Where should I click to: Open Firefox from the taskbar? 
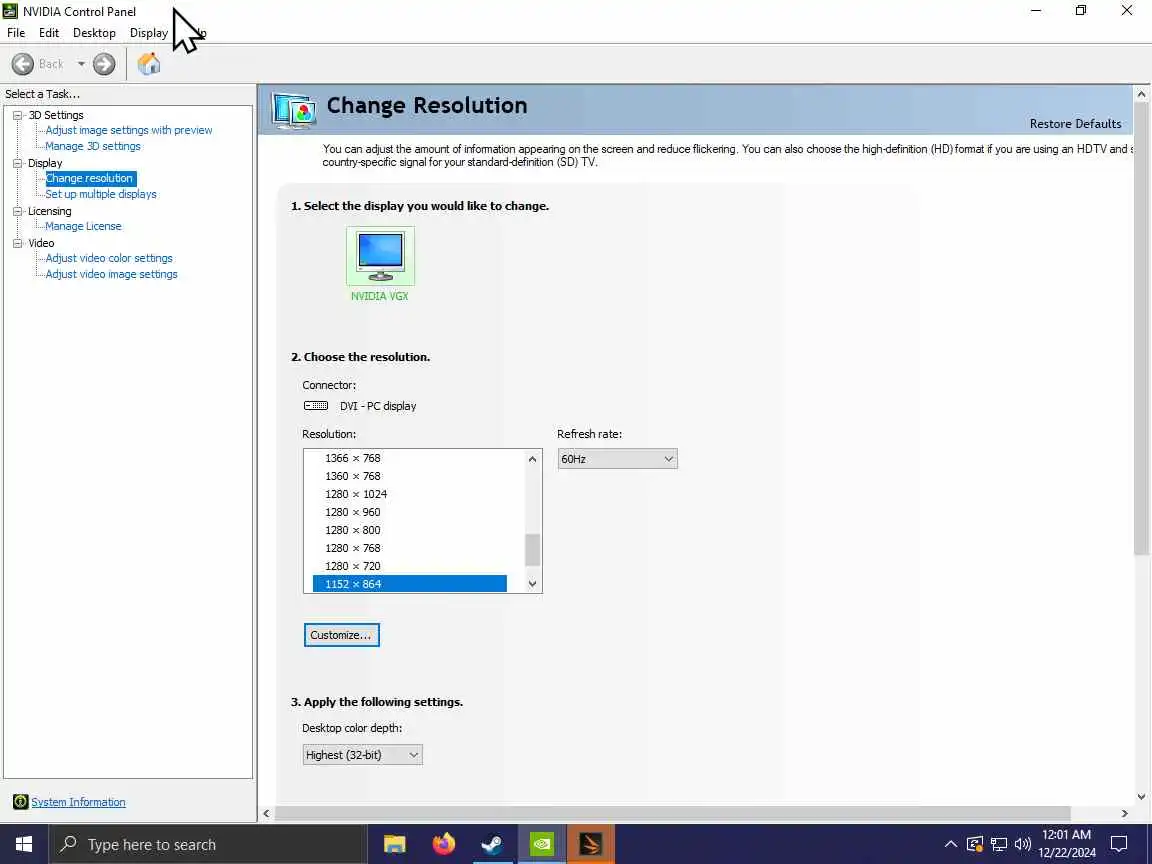(444, 844)
